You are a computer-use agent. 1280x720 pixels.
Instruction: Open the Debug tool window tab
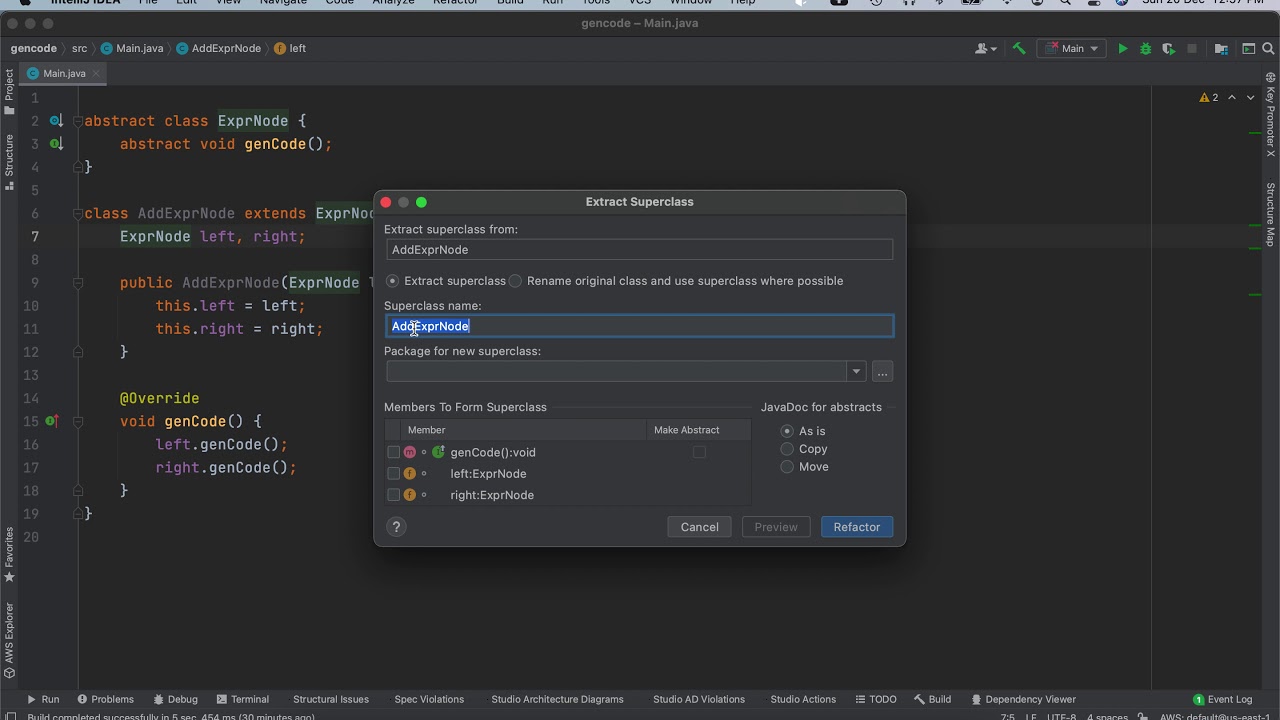175,700
